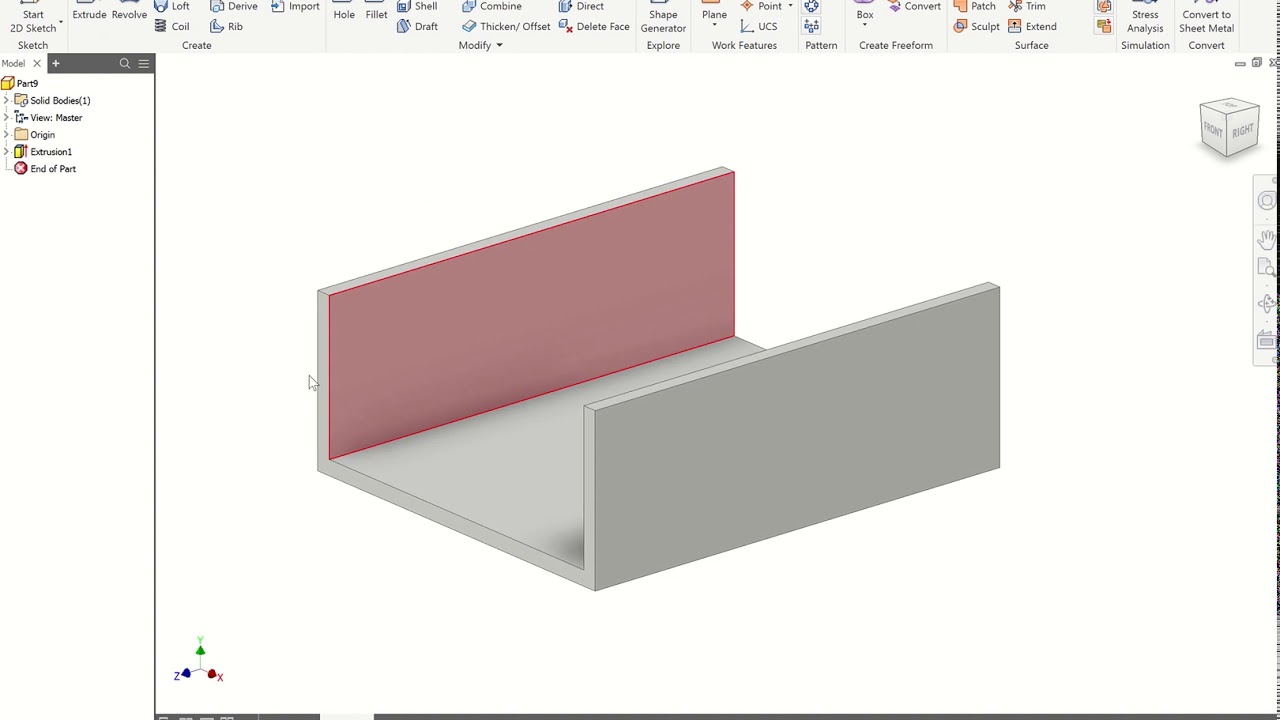Select the work Point tool
The height and width of the screenshot is (720, 1280).
(x=761, y=6)
